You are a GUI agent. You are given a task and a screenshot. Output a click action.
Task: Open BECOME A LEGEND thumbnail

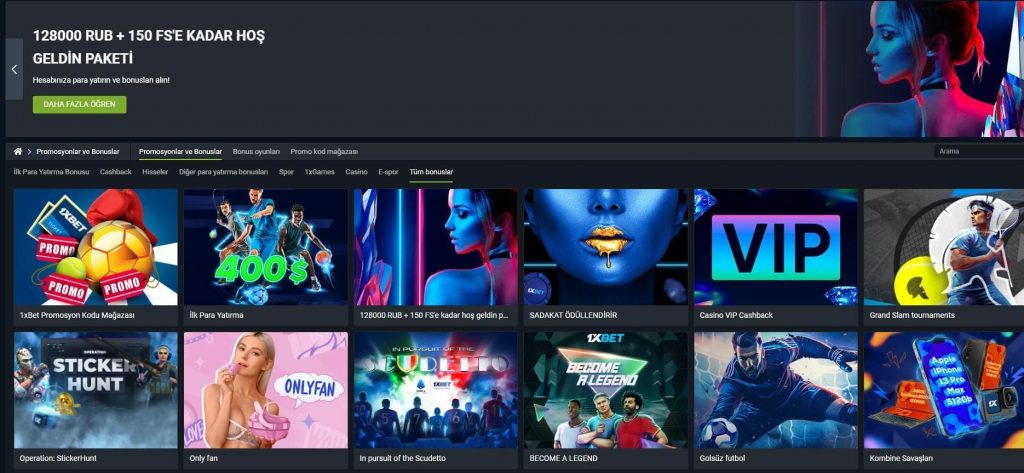(606, 390)
